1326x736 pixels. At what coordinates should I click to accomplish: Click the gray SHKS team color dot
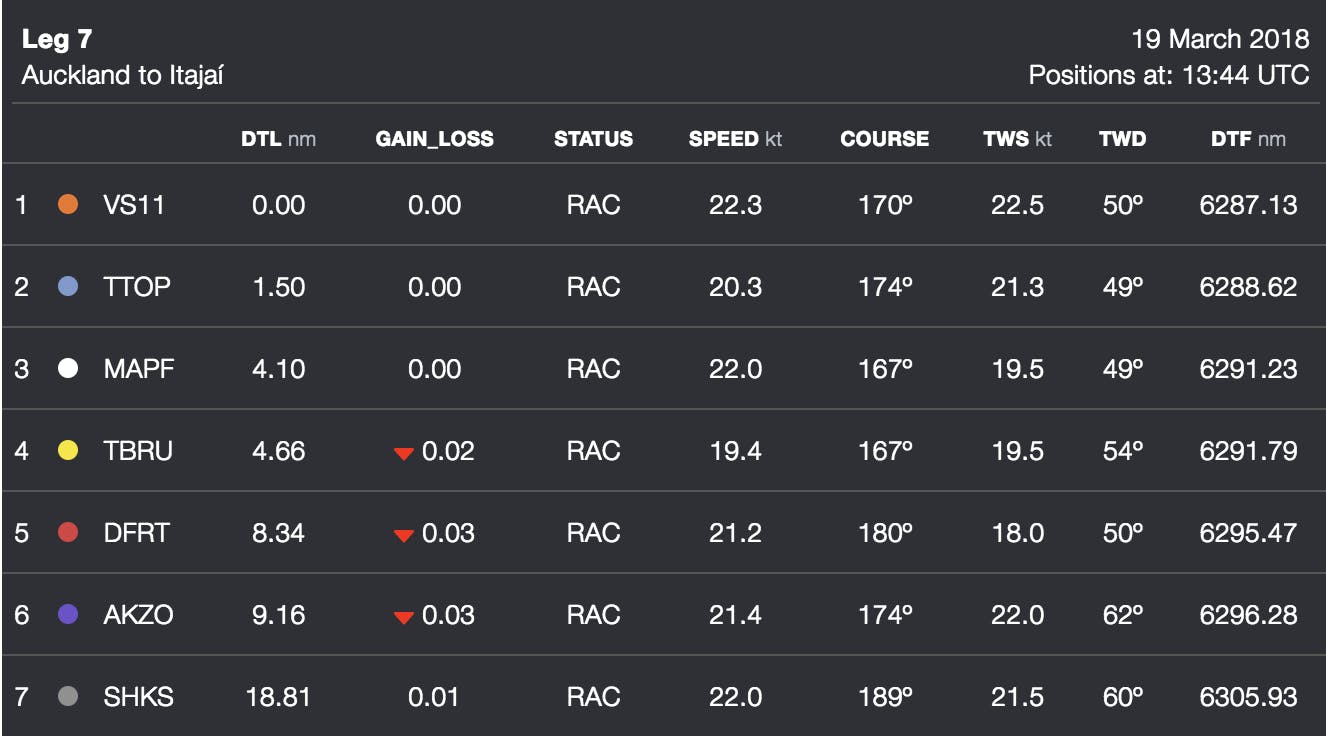click(69, 697)
